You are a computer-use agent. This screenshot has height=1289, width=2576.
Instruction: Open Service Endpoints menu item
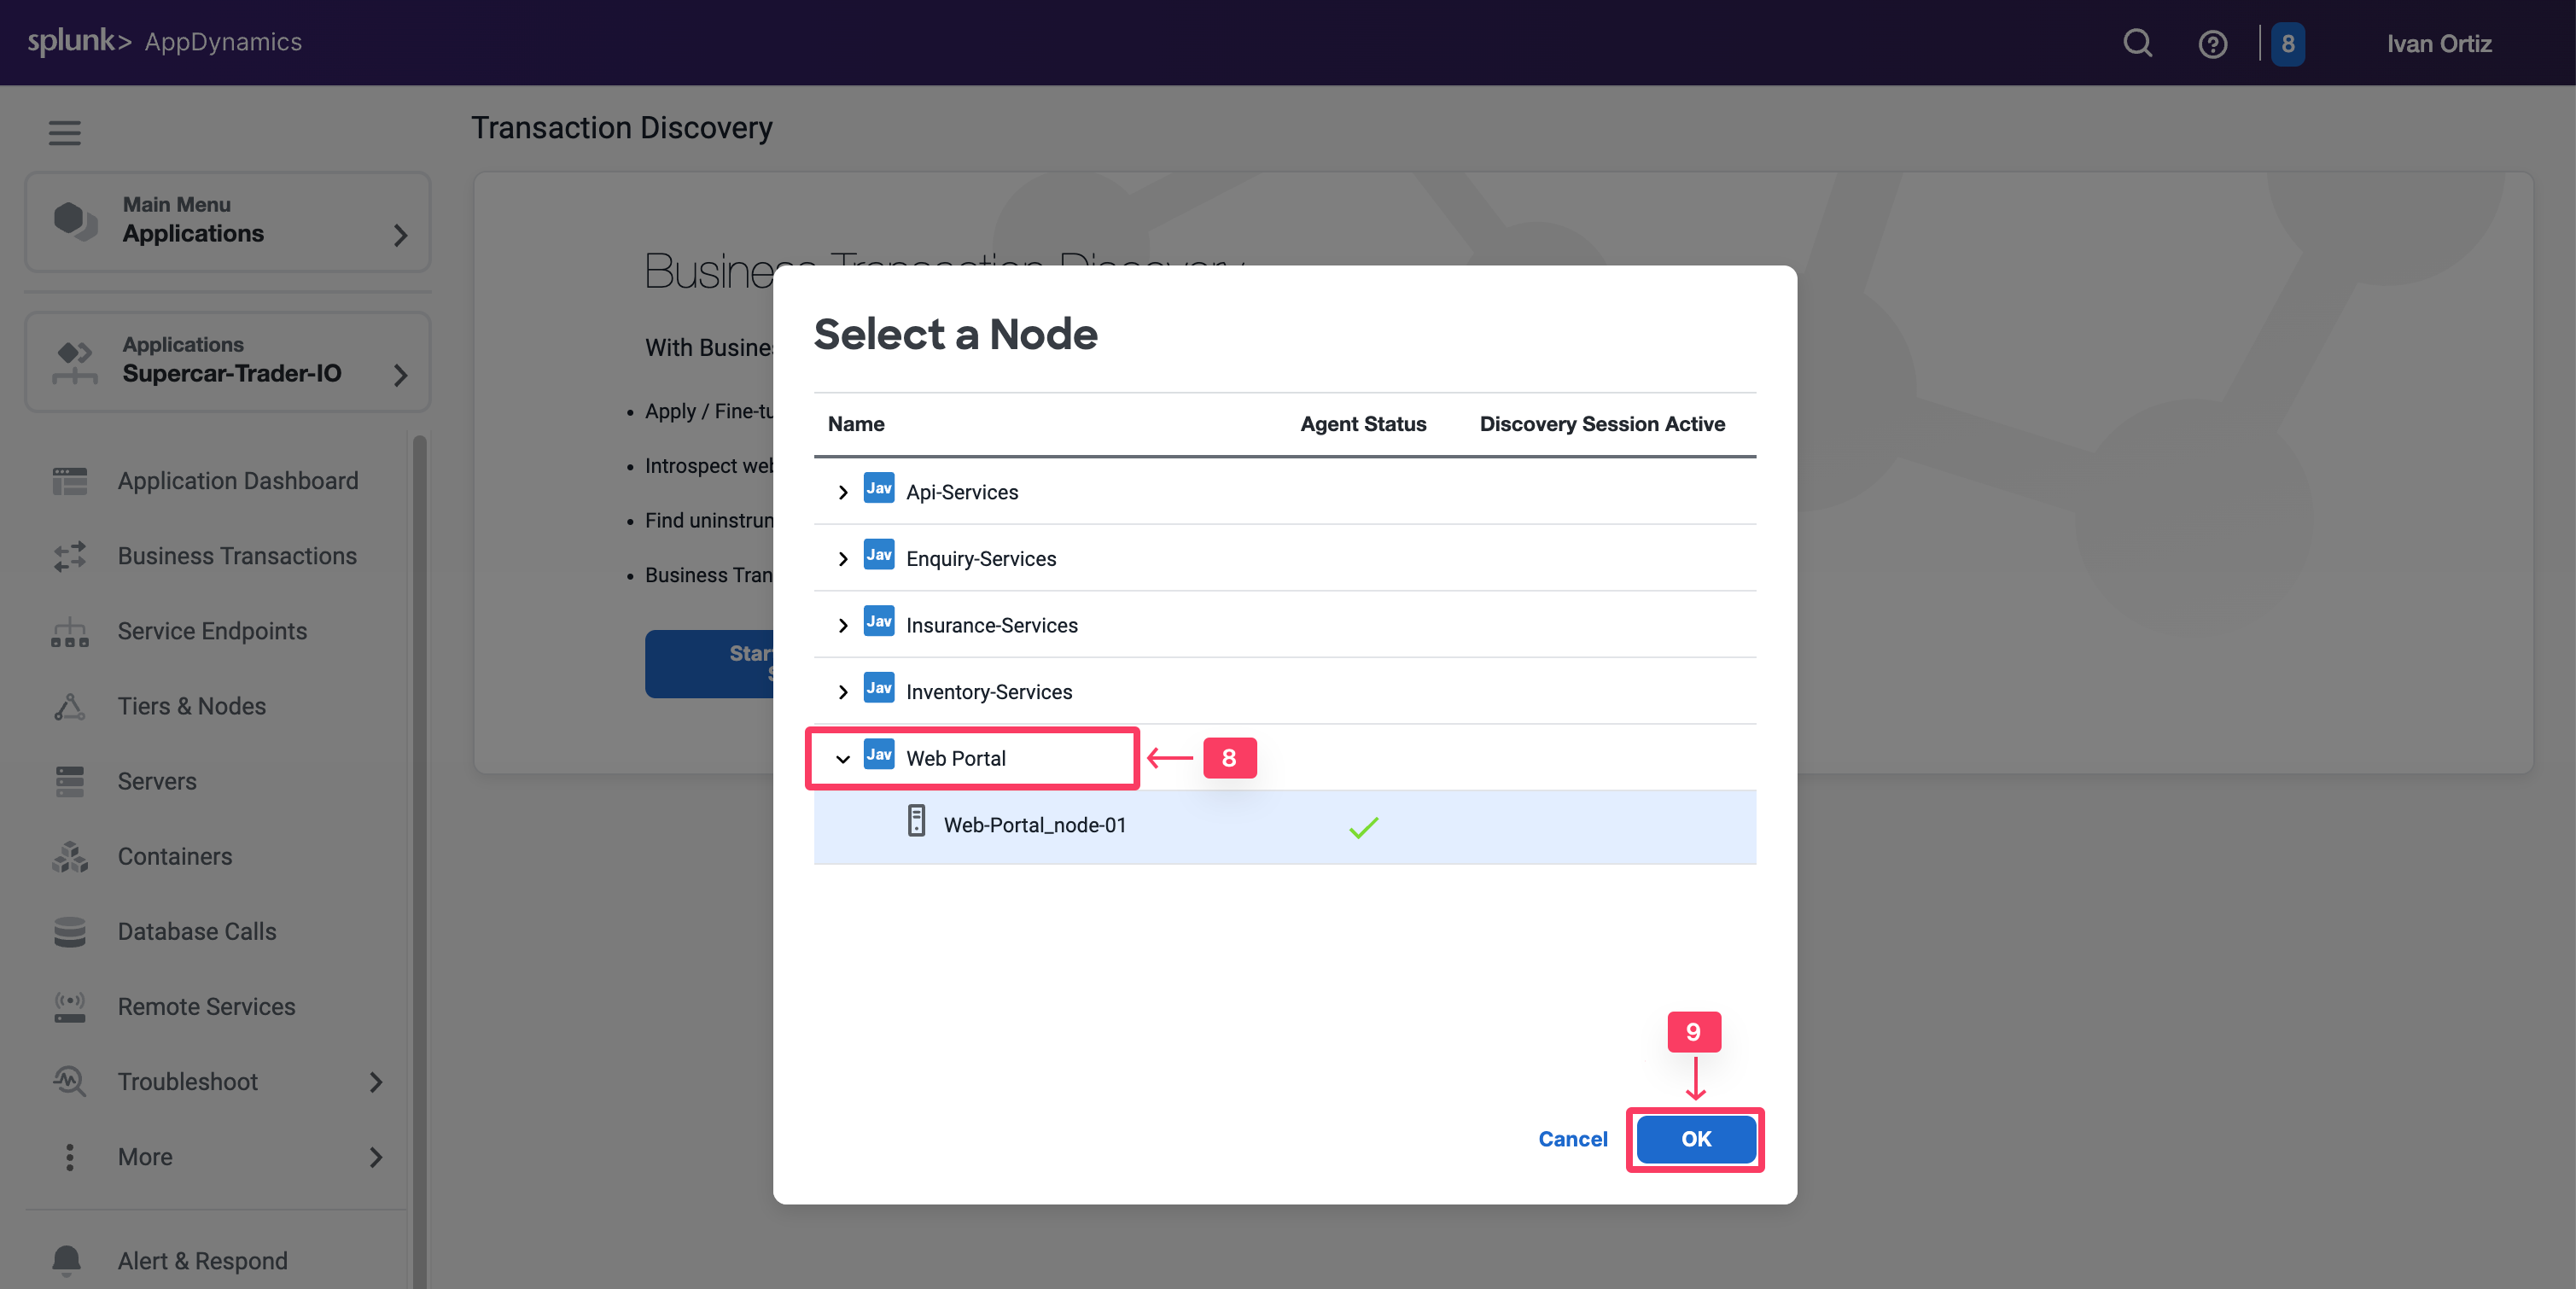pyautogui.click(x=212, y=631)
